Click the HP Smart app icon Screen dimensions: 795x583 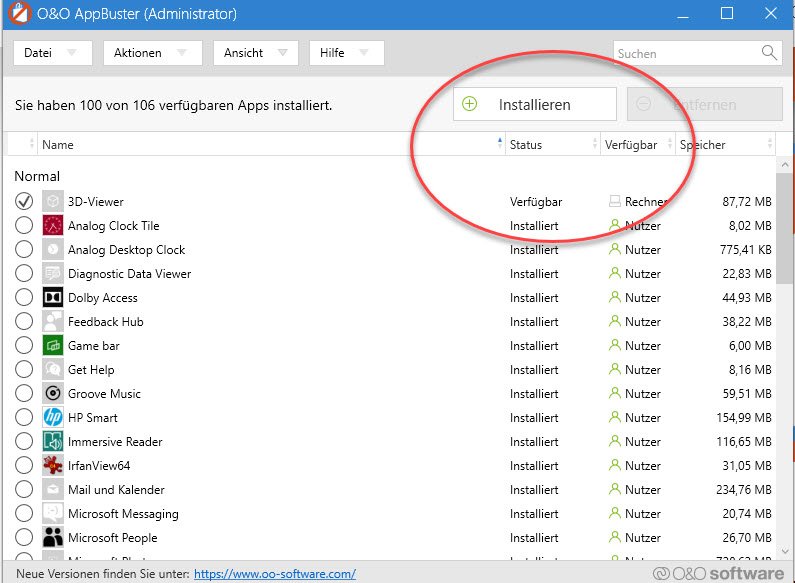[x=53, y=418]
